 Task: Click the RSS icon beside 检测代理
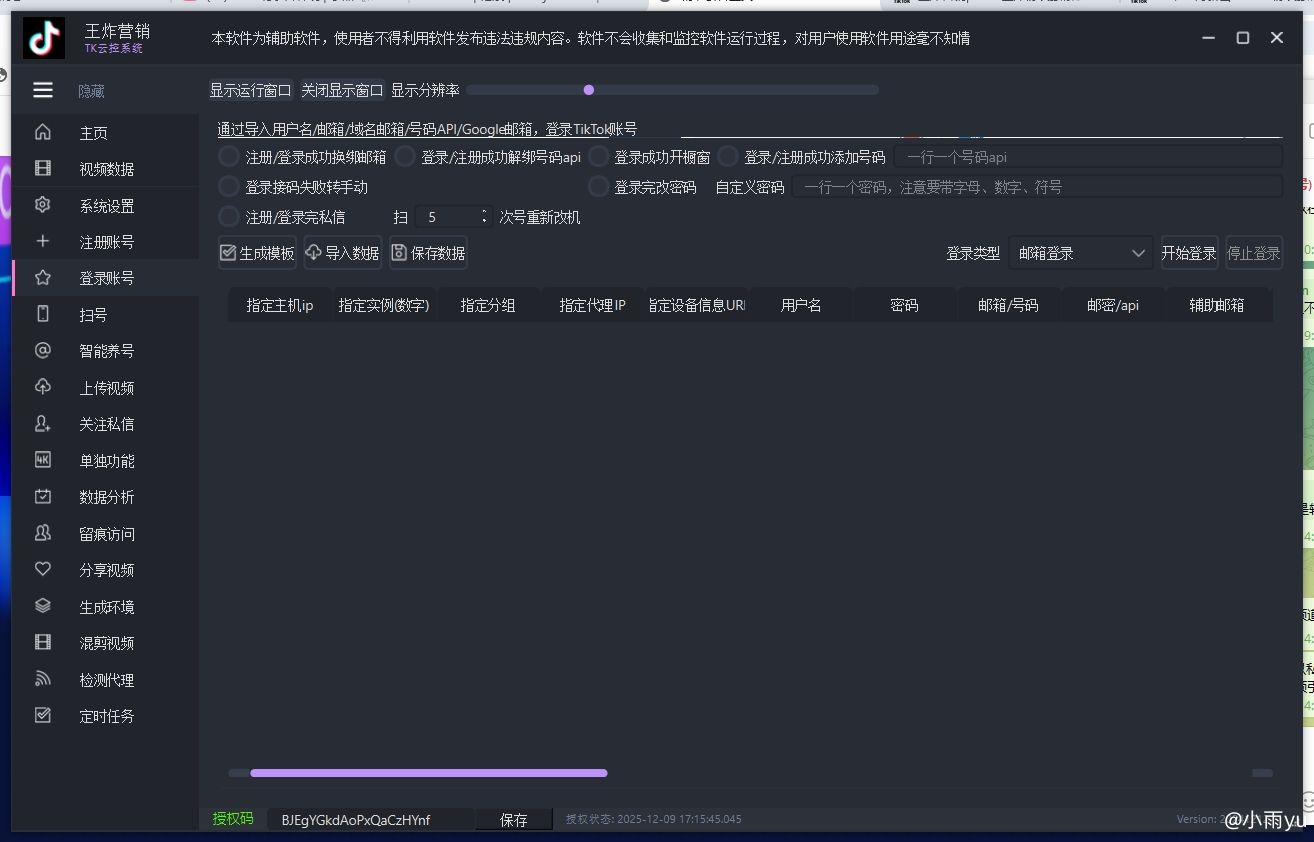pos(43,679)
